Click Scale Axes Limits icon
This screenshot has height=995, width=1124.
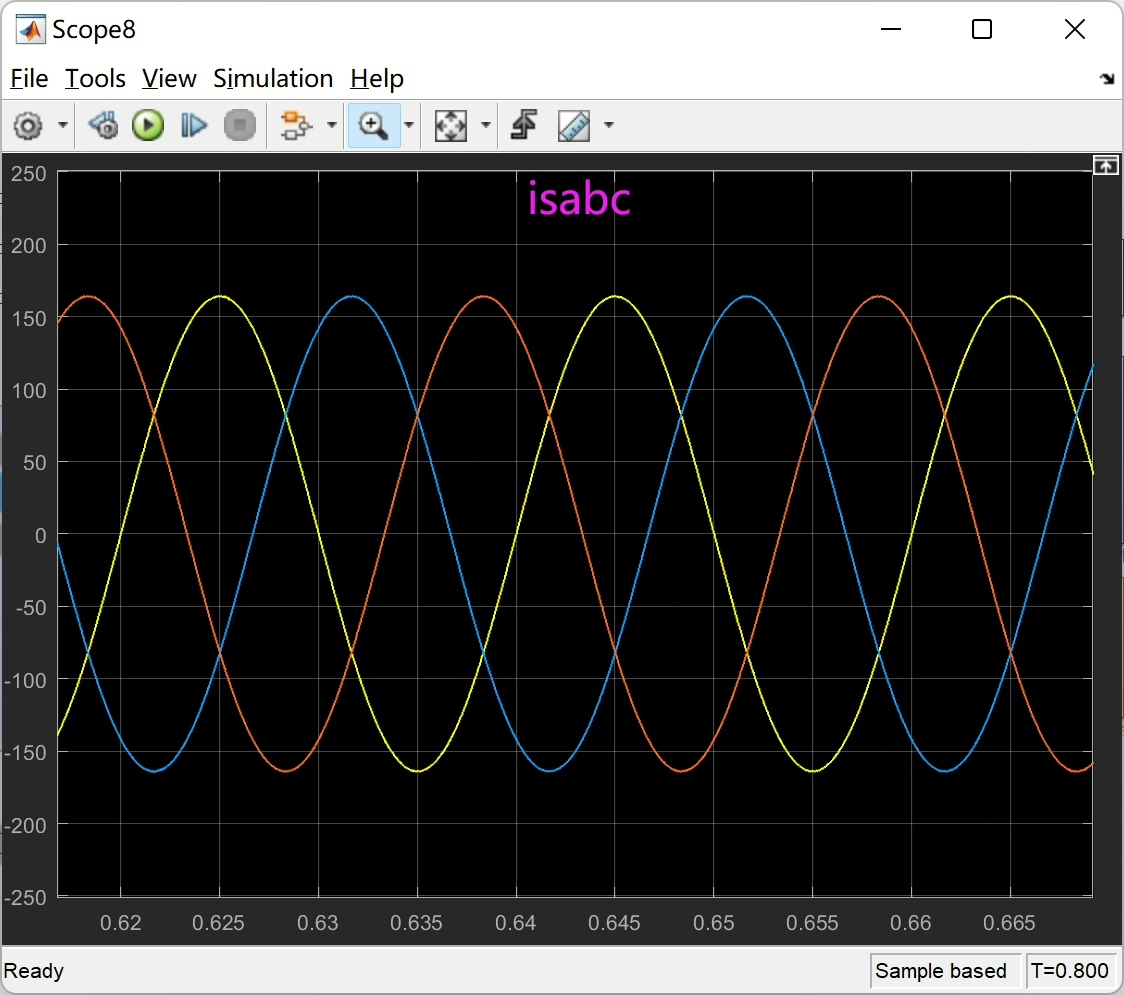451,125
